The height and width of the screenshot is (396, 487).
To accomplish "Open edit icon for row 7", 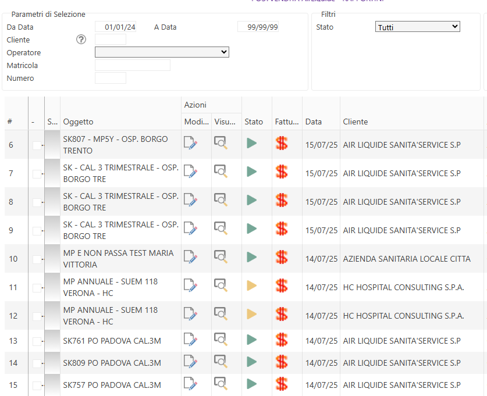I will [x=190, y=172].
